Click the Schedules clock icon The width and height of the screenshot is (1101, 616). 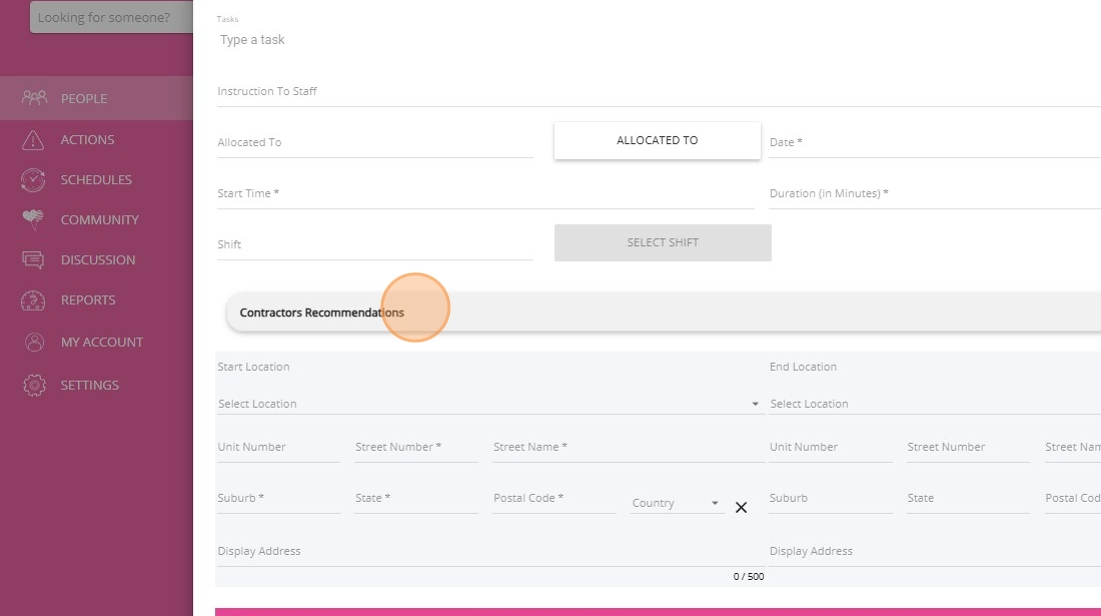[x=34, y=180]
